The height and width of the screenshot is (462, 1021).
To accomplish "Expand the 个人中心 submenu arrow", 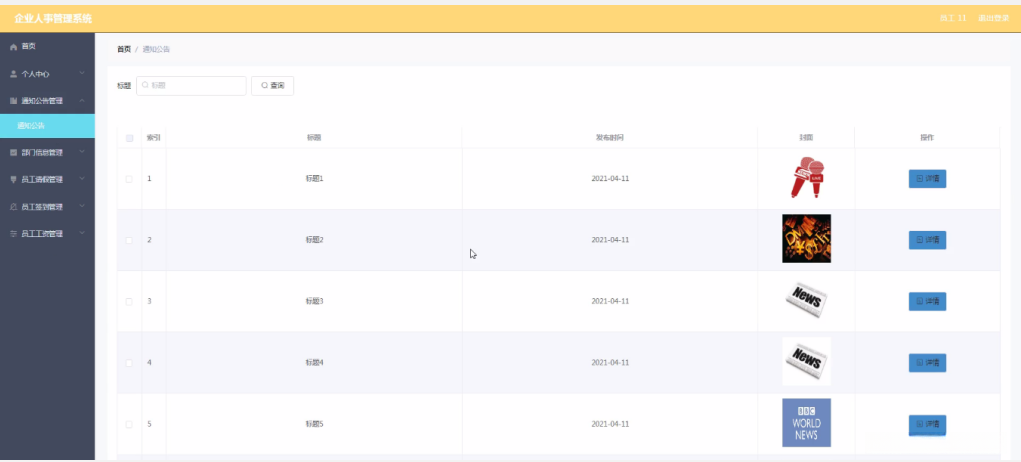I will tap(82, 74).
